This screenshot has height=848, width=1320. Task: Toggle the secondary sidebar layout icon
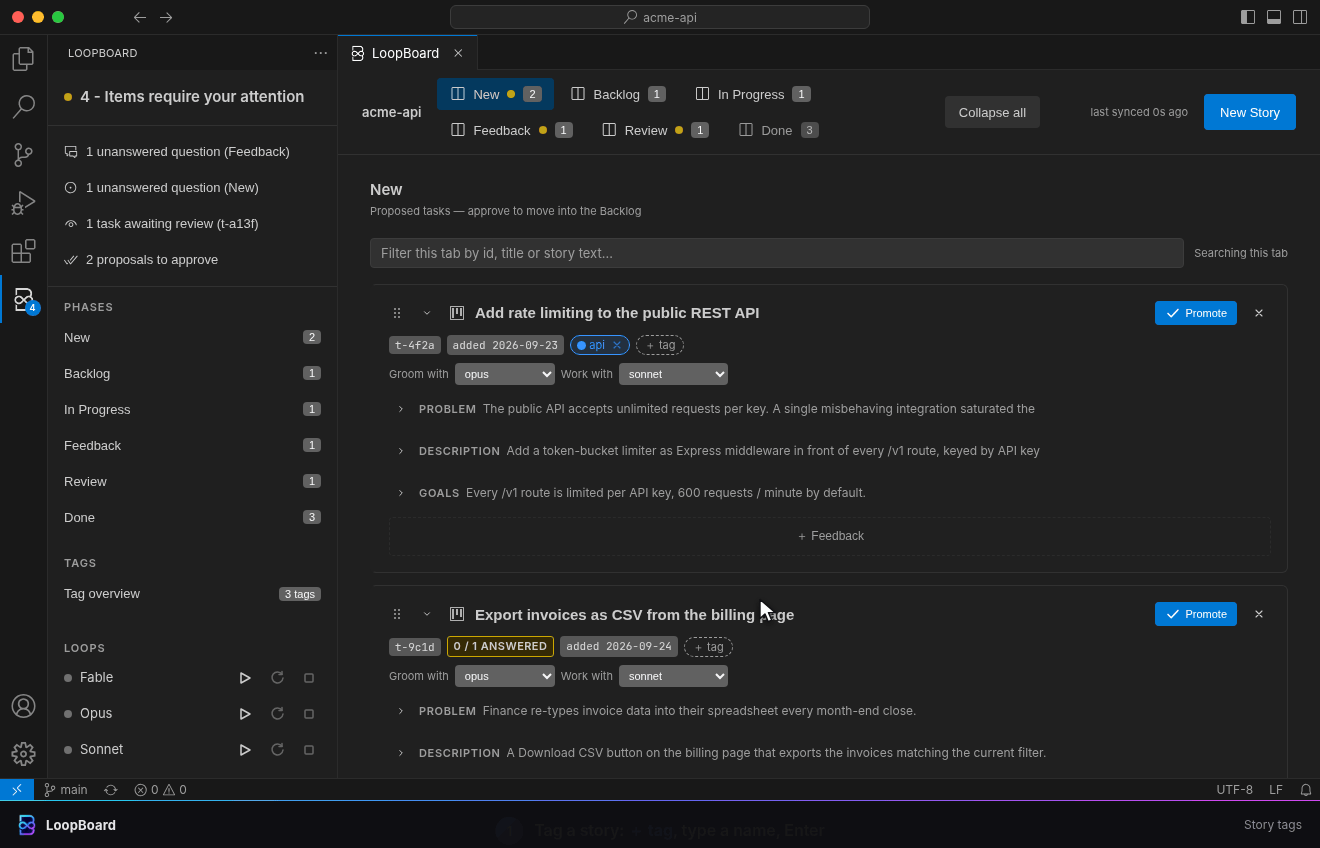(x=1300, y=17)
